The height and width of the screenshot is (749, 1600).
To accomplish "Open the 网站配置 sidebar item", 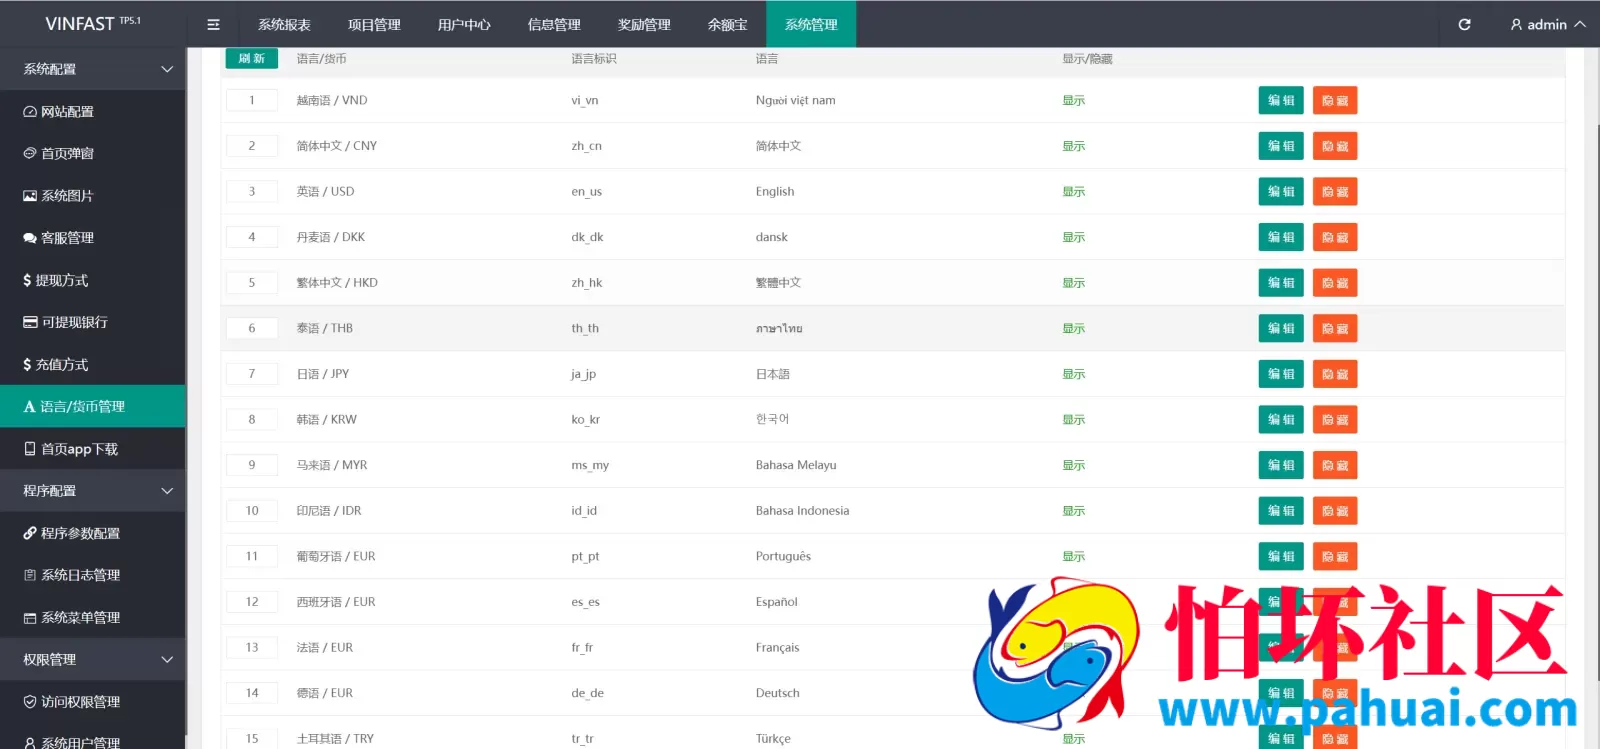I will pos(93,111).
